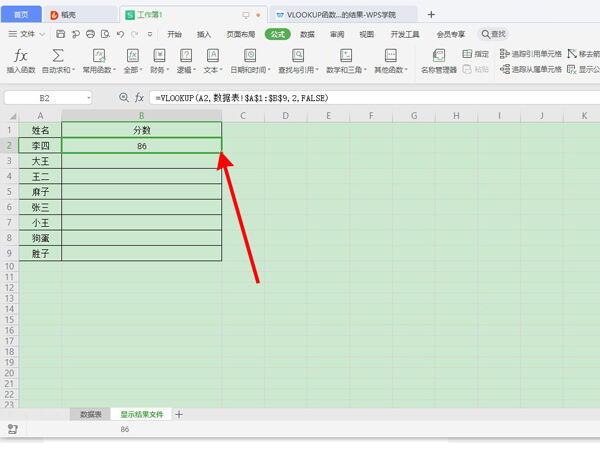Open the Name Box dropdown arrow
The height and width of the screenshot is (450, 600).
tap(88, 98)
